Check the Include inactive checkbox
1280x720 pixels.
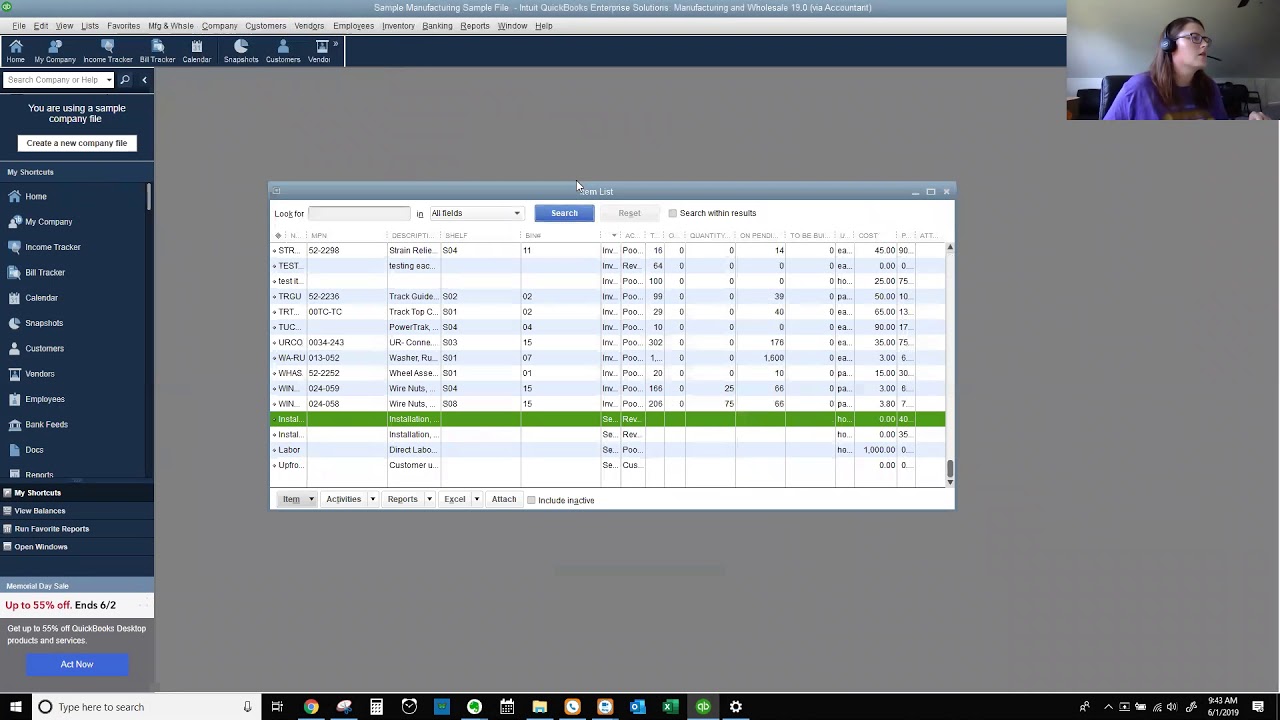tap(531, 500)
